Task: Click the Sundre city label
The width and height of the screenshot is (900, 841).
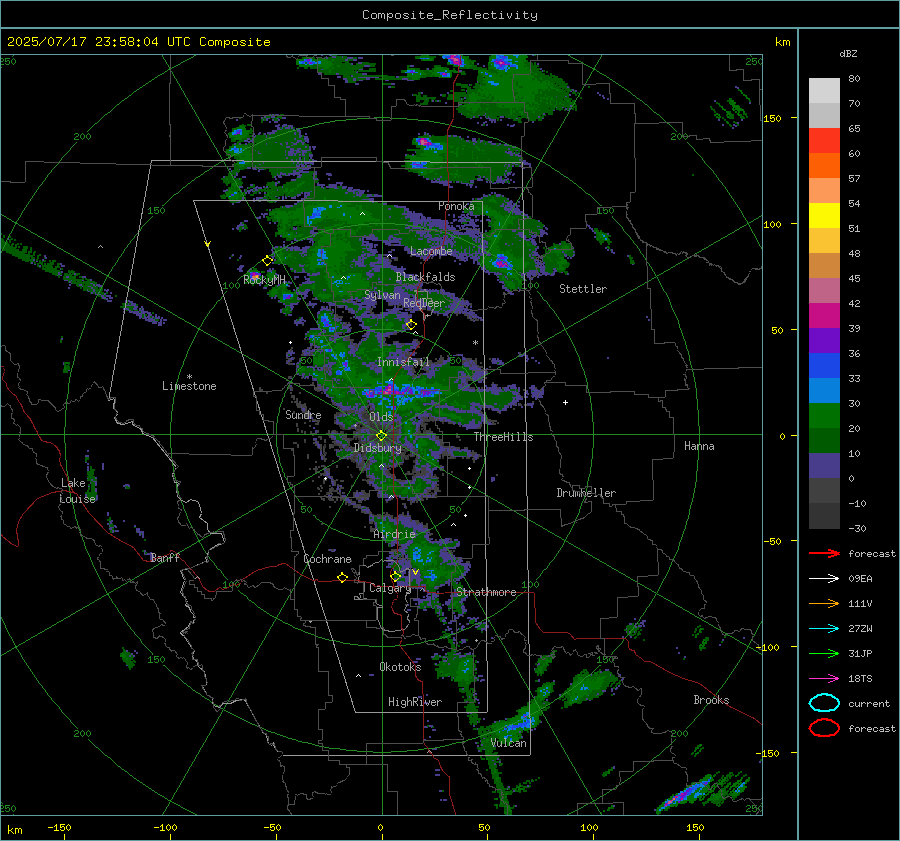Action: click(x=303, y=414)
